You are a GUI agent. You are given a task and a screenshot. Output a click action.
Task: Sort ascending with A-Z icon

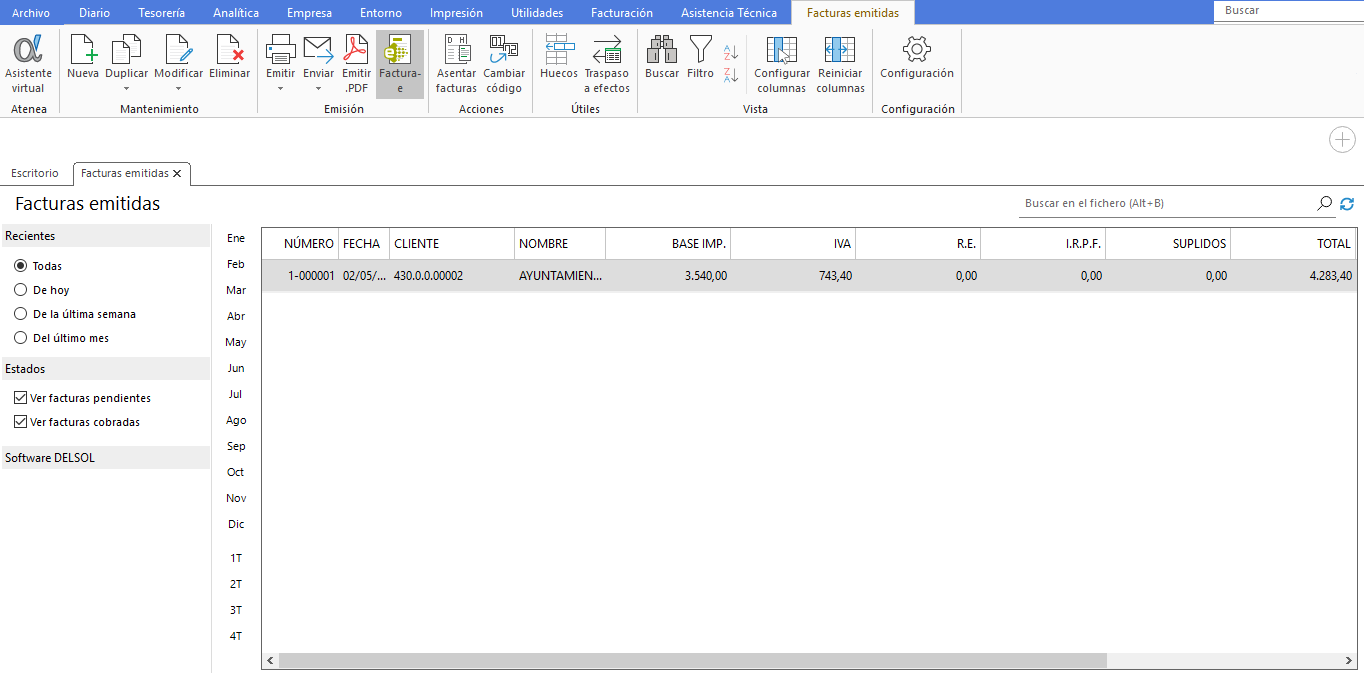point(731,53)
